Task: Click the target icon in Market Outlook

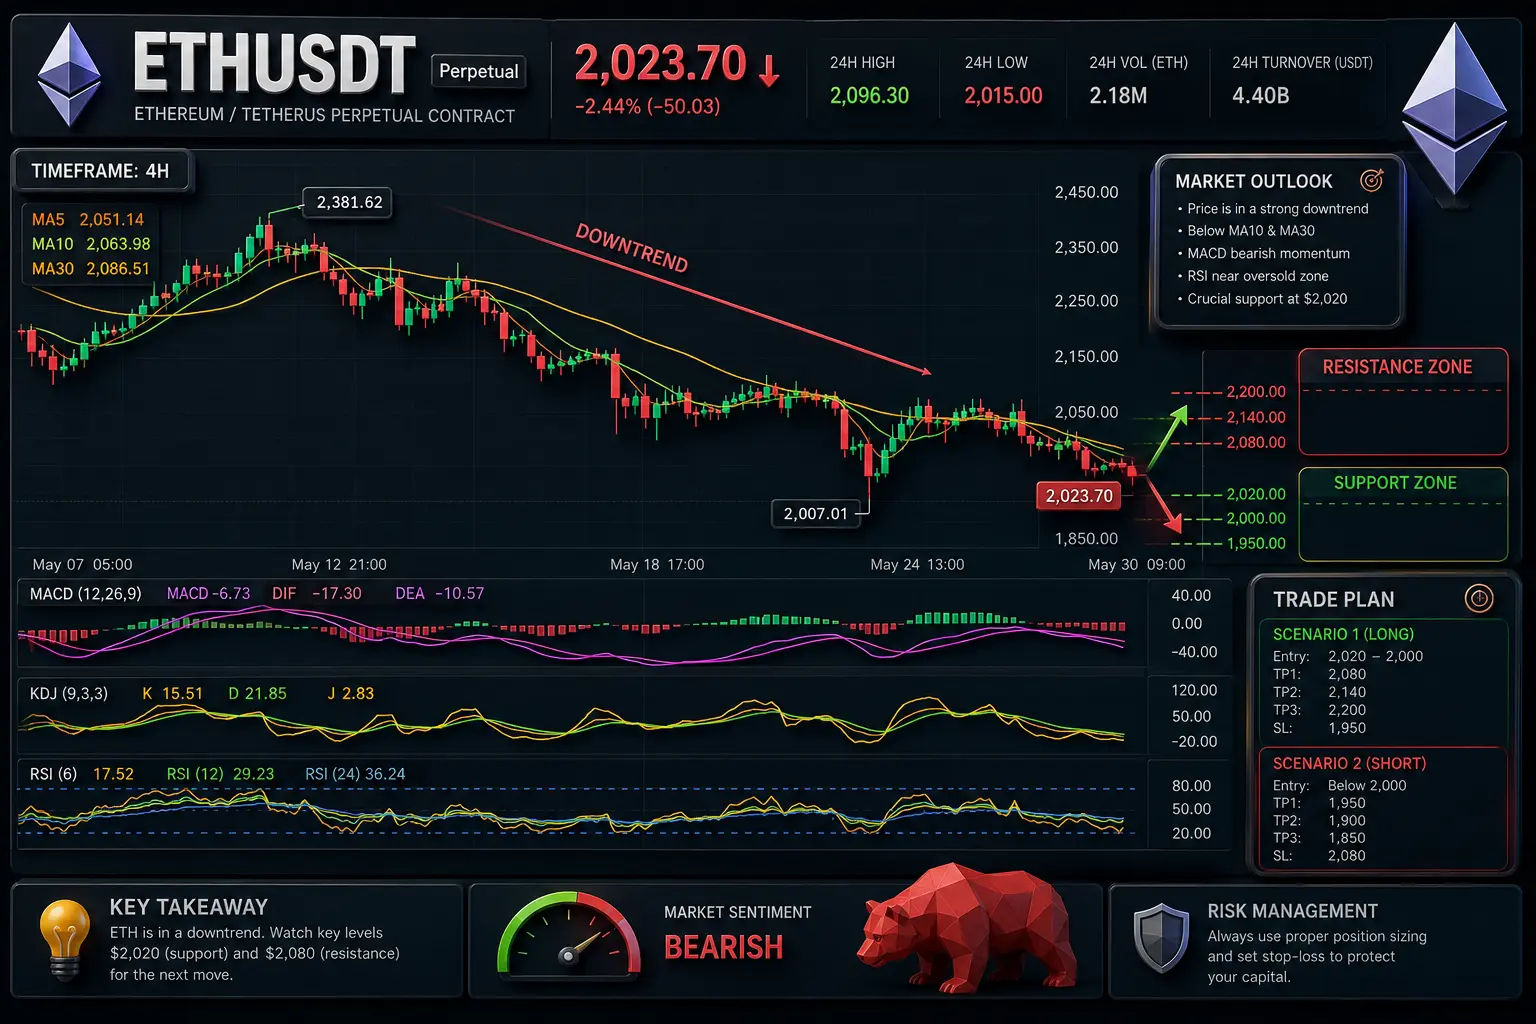Action: (1372, 180)
